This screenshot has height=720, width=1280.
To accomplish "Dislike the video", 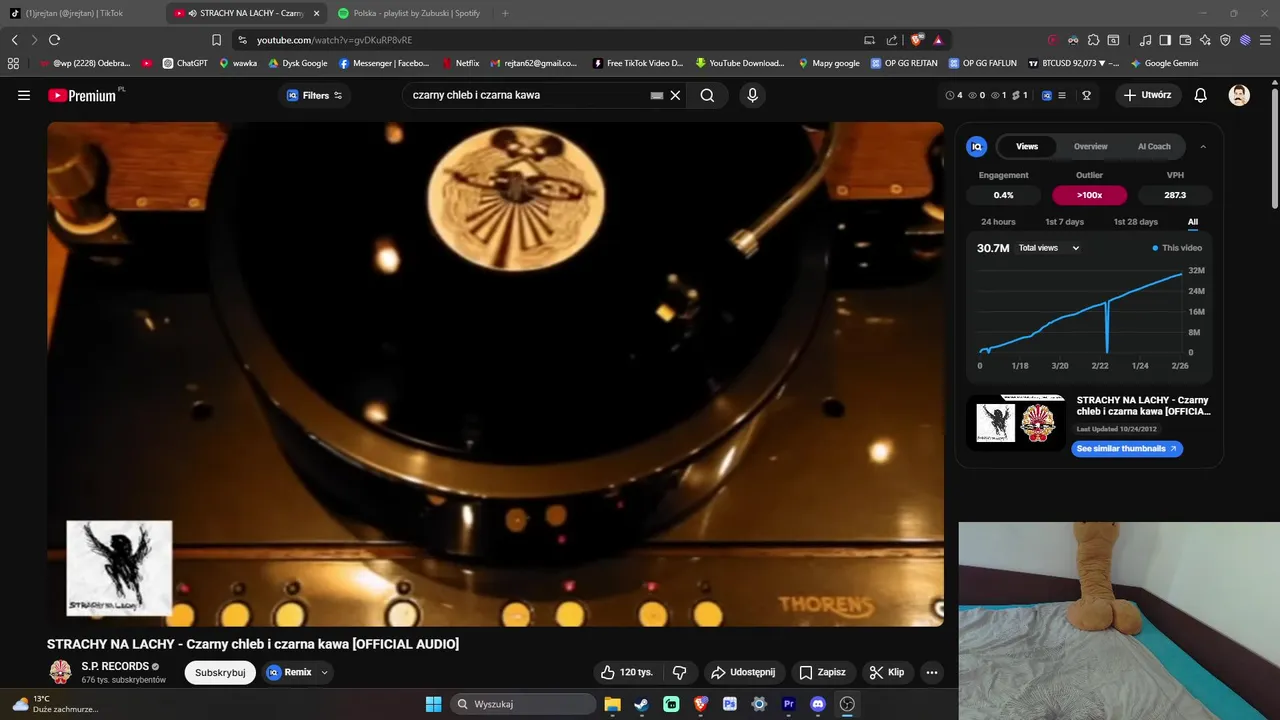I will (679, 672).
